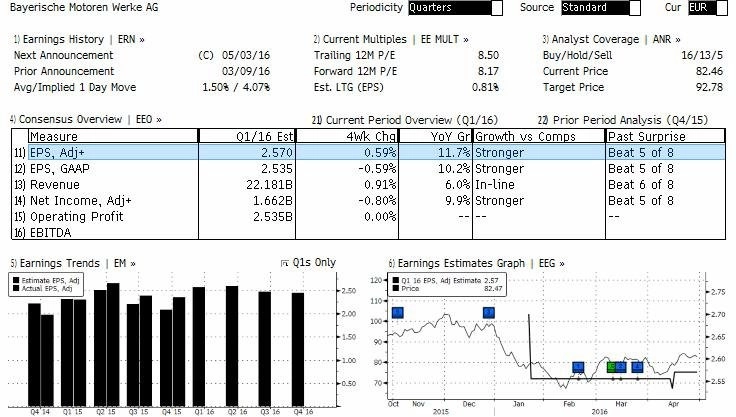This screenshot has width=736, height=417.
Task: Click the 4Wk Chg column header
Action: coord(347,136)
